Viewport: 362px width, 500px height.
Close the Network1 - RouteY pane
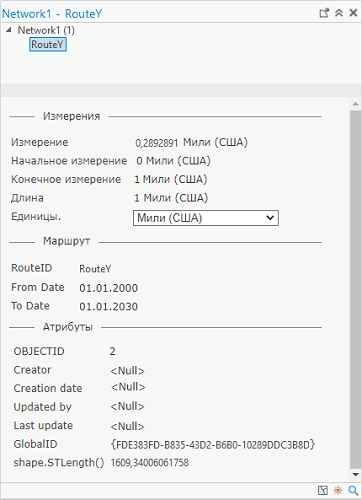pos(353,13)
